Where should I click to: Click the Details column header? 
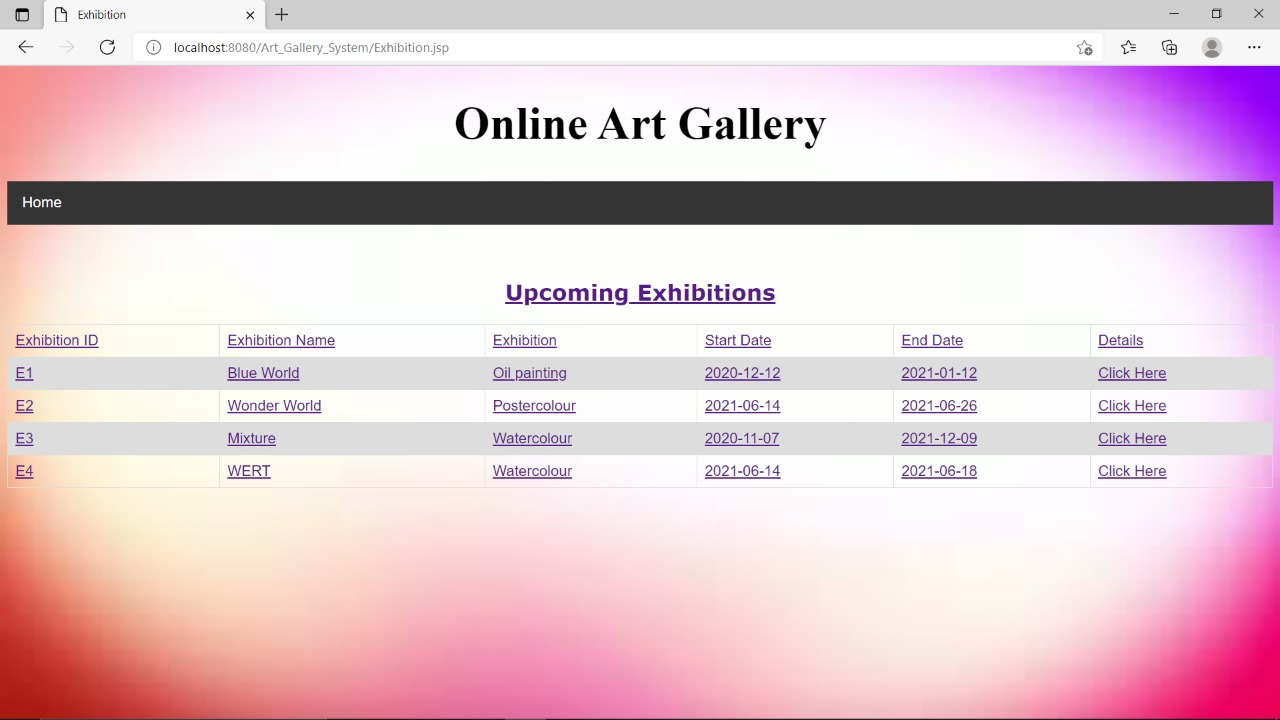pos(1120,340)
